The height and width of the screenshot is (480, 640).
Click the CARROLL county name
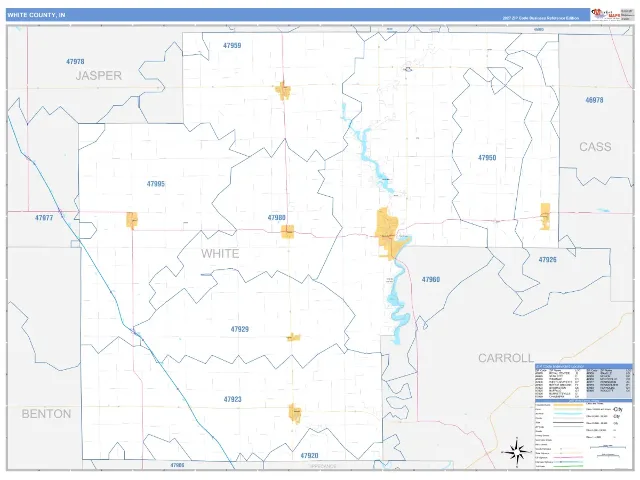coord(506,358)
